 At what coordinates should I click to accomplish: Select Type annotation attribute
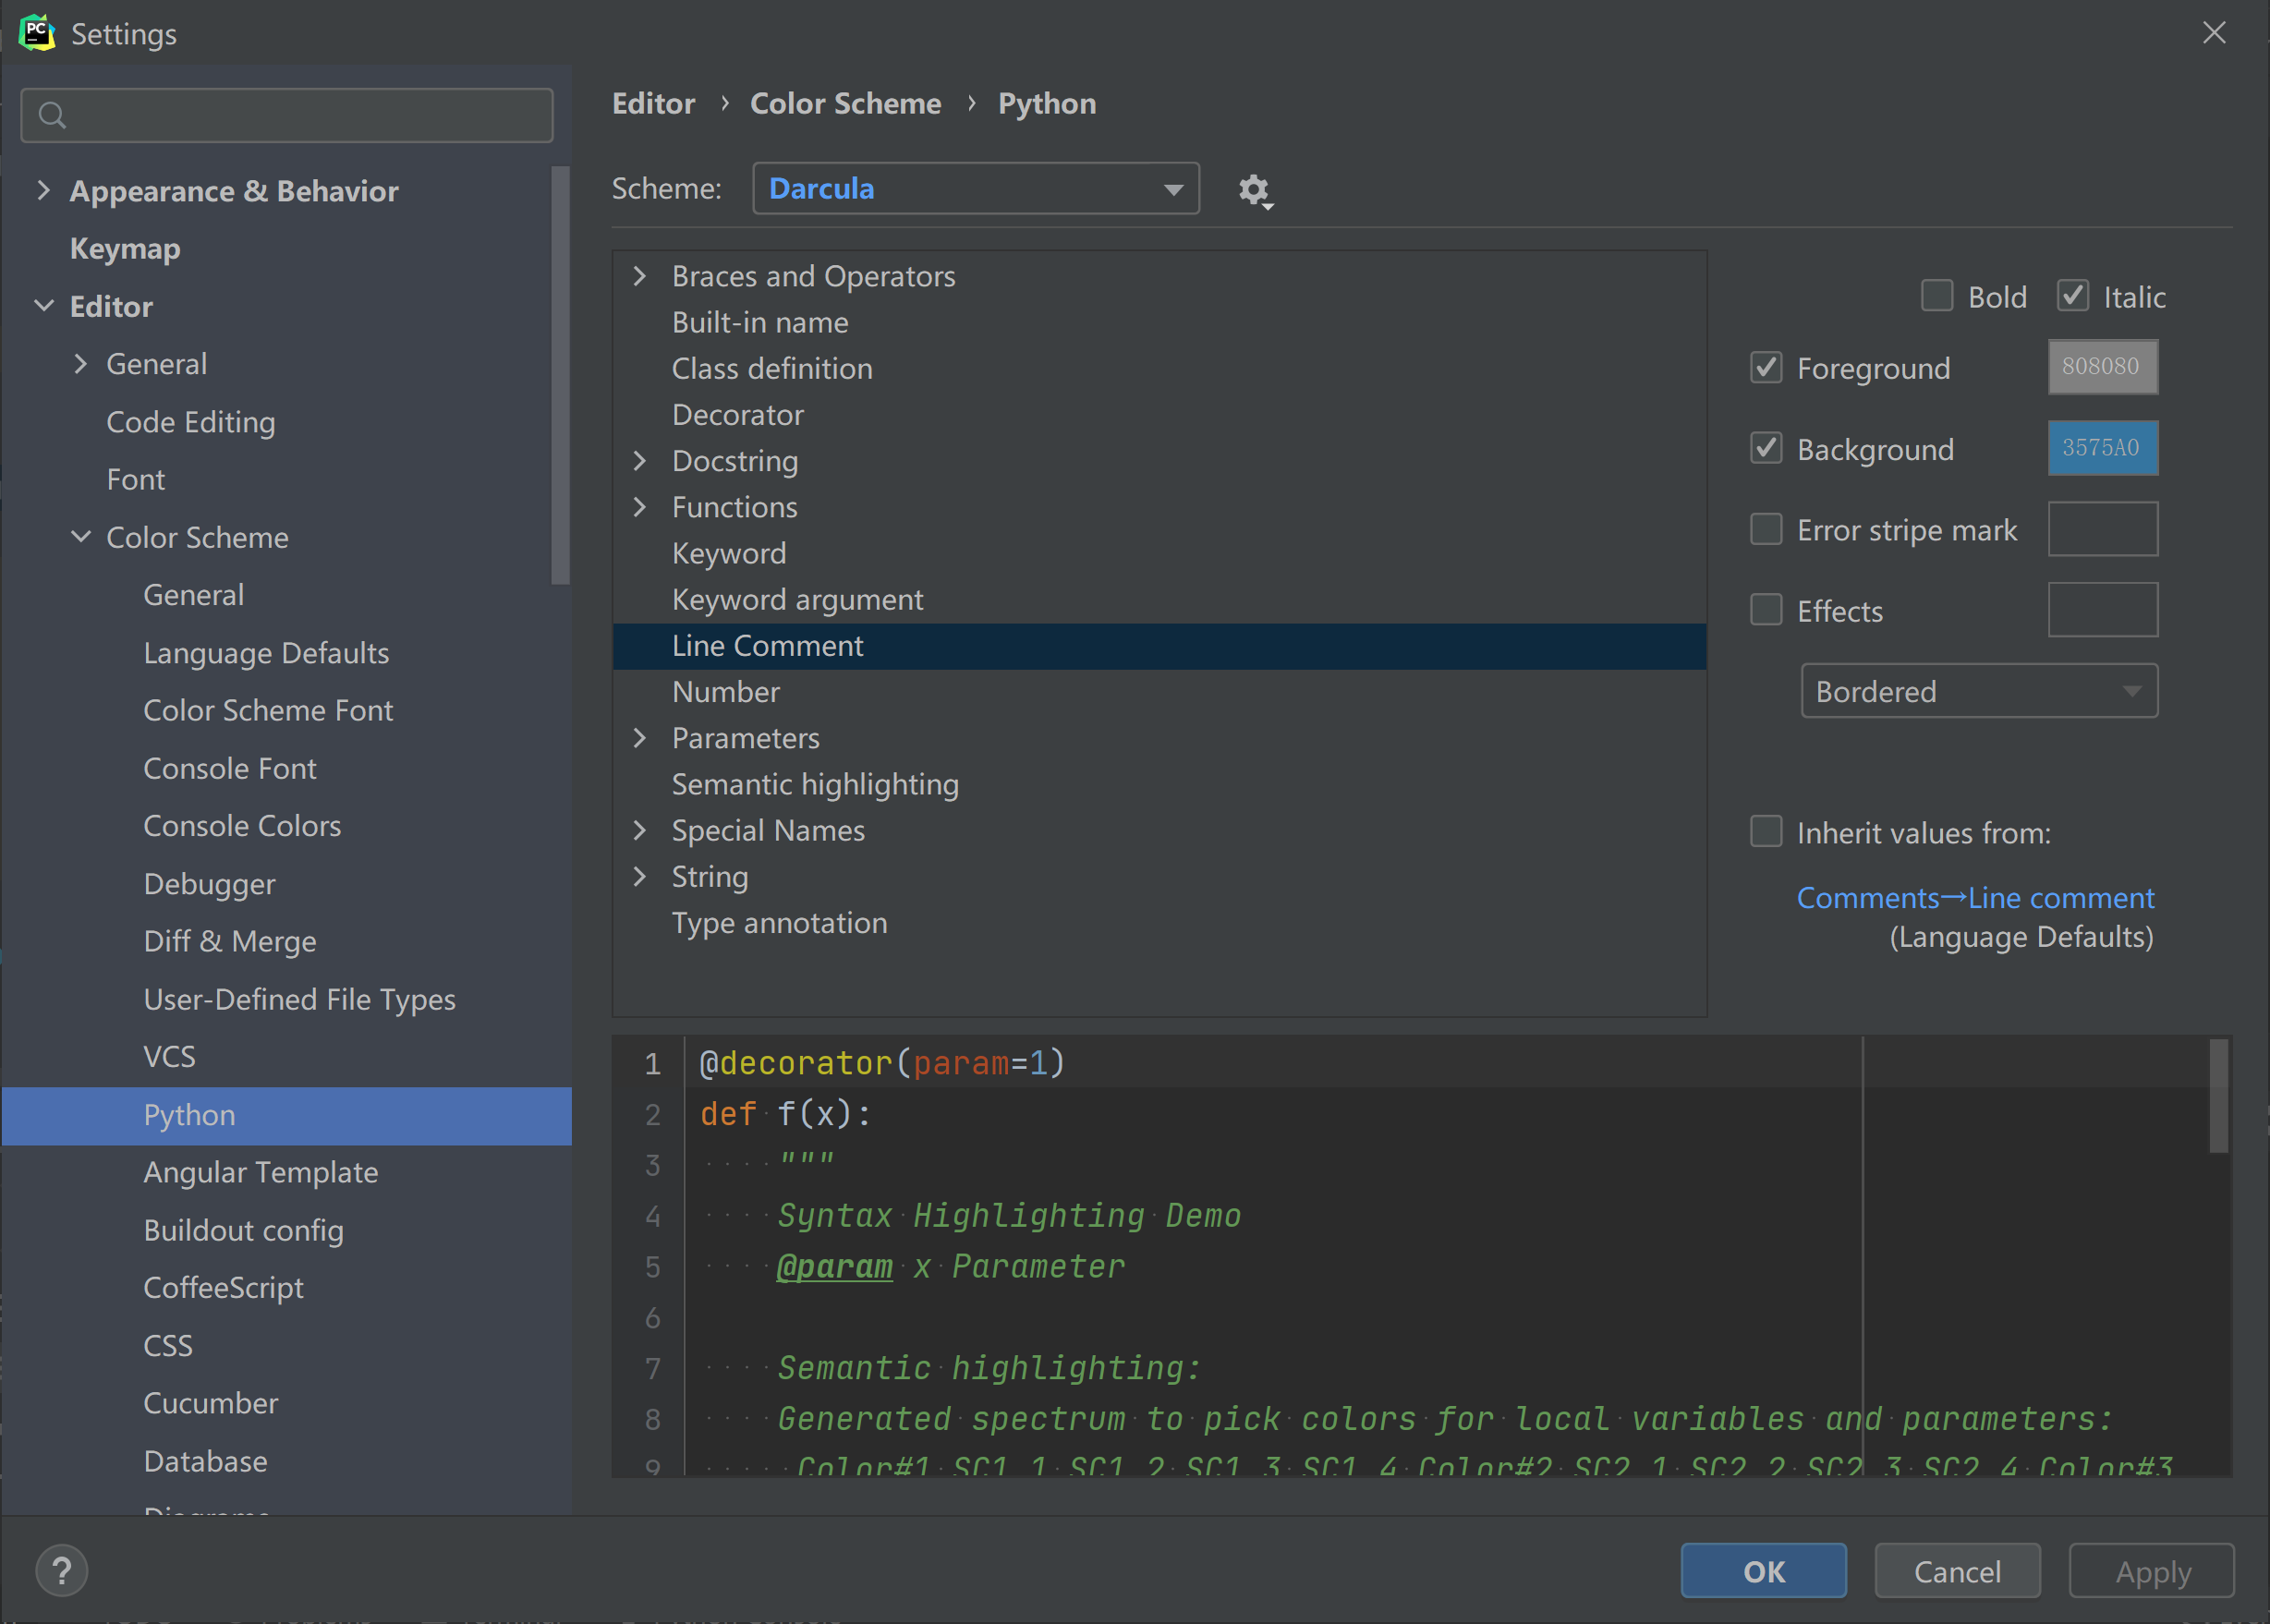pos(779,922)
